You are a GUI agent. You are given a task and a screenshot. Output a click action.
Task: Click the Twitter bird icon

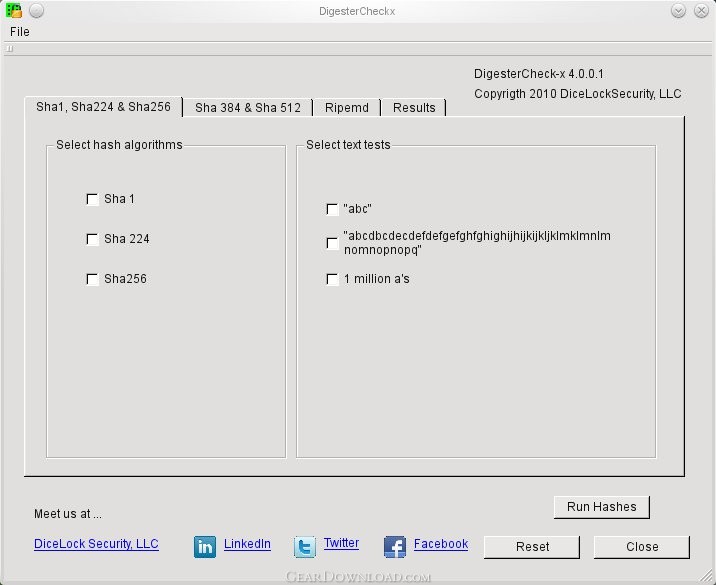[x=305, y=546]
